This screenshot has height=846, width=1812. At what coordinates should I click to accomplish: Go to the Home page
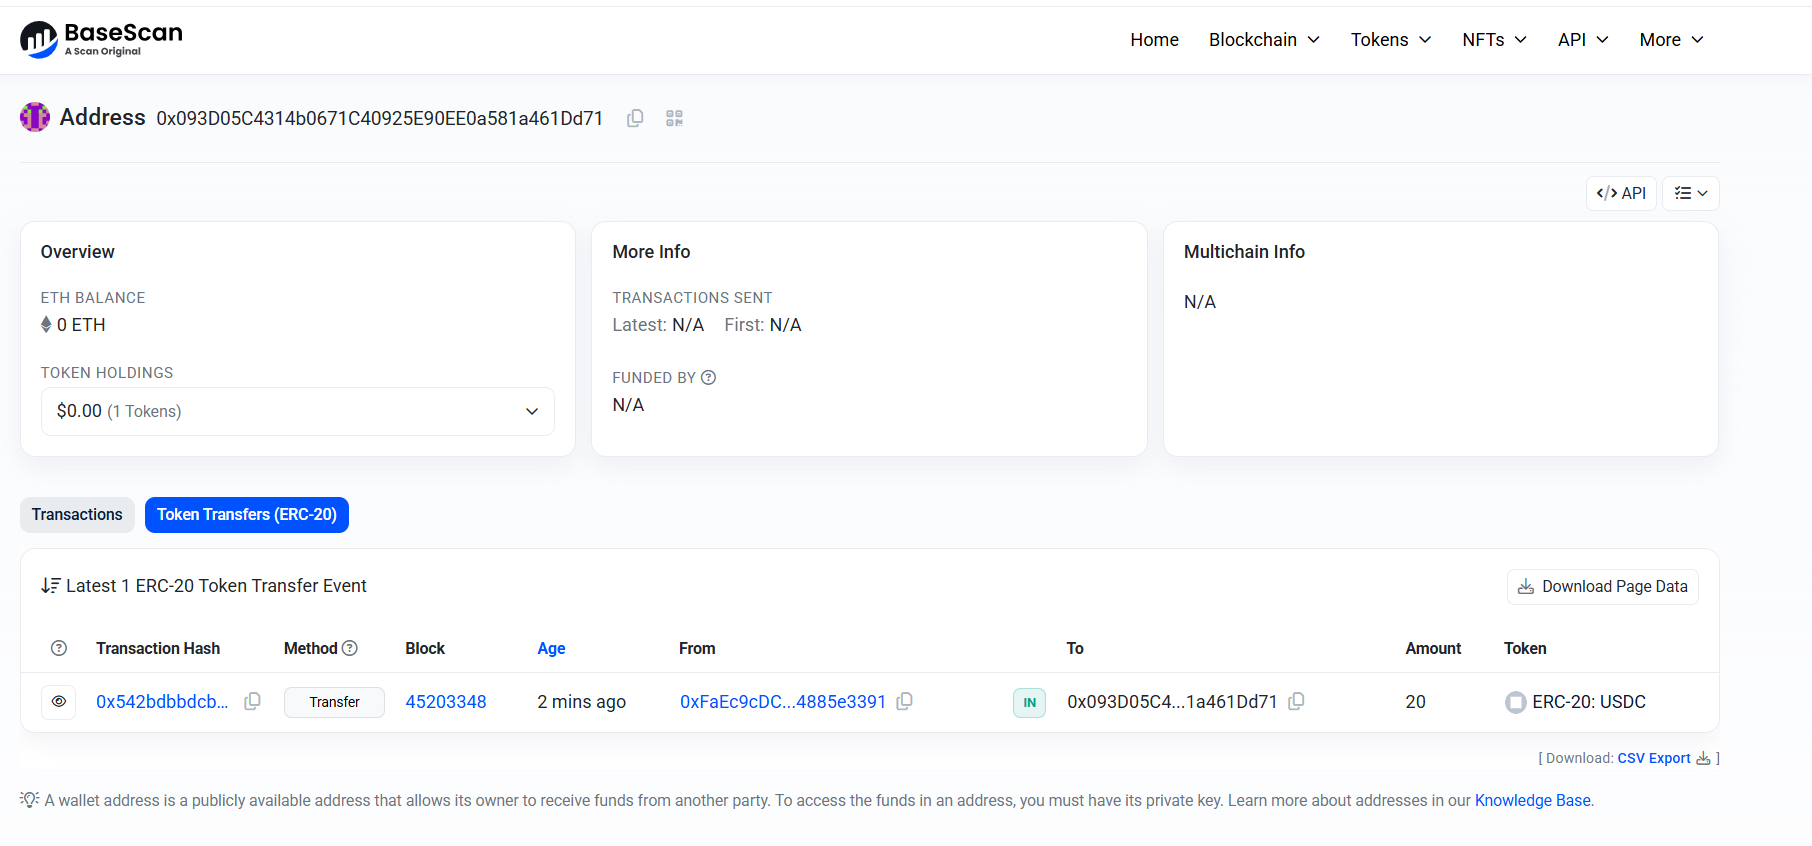coord(1155,40)
